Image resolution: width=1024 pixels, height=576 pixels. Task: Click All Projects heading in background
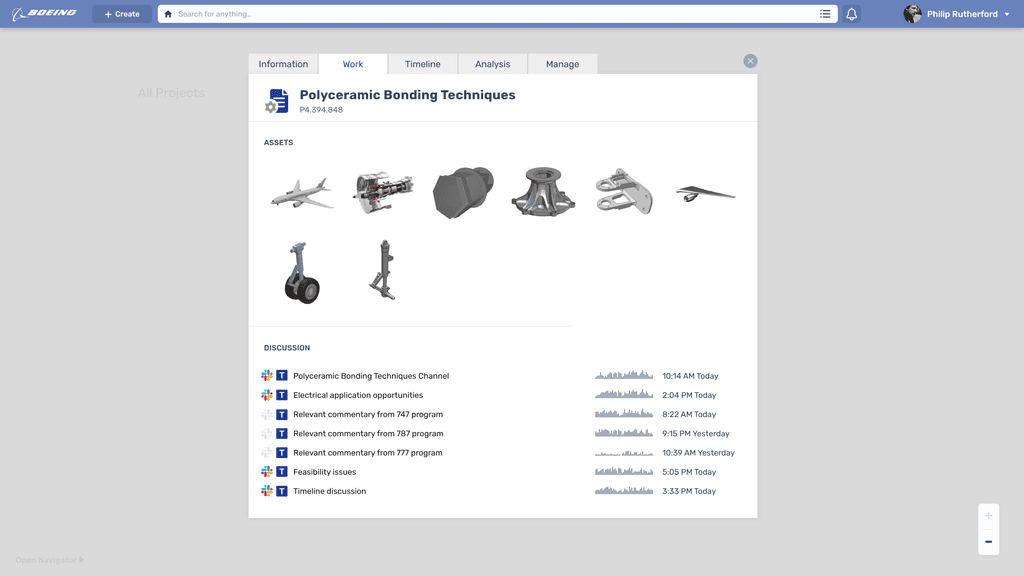[171, 93]
